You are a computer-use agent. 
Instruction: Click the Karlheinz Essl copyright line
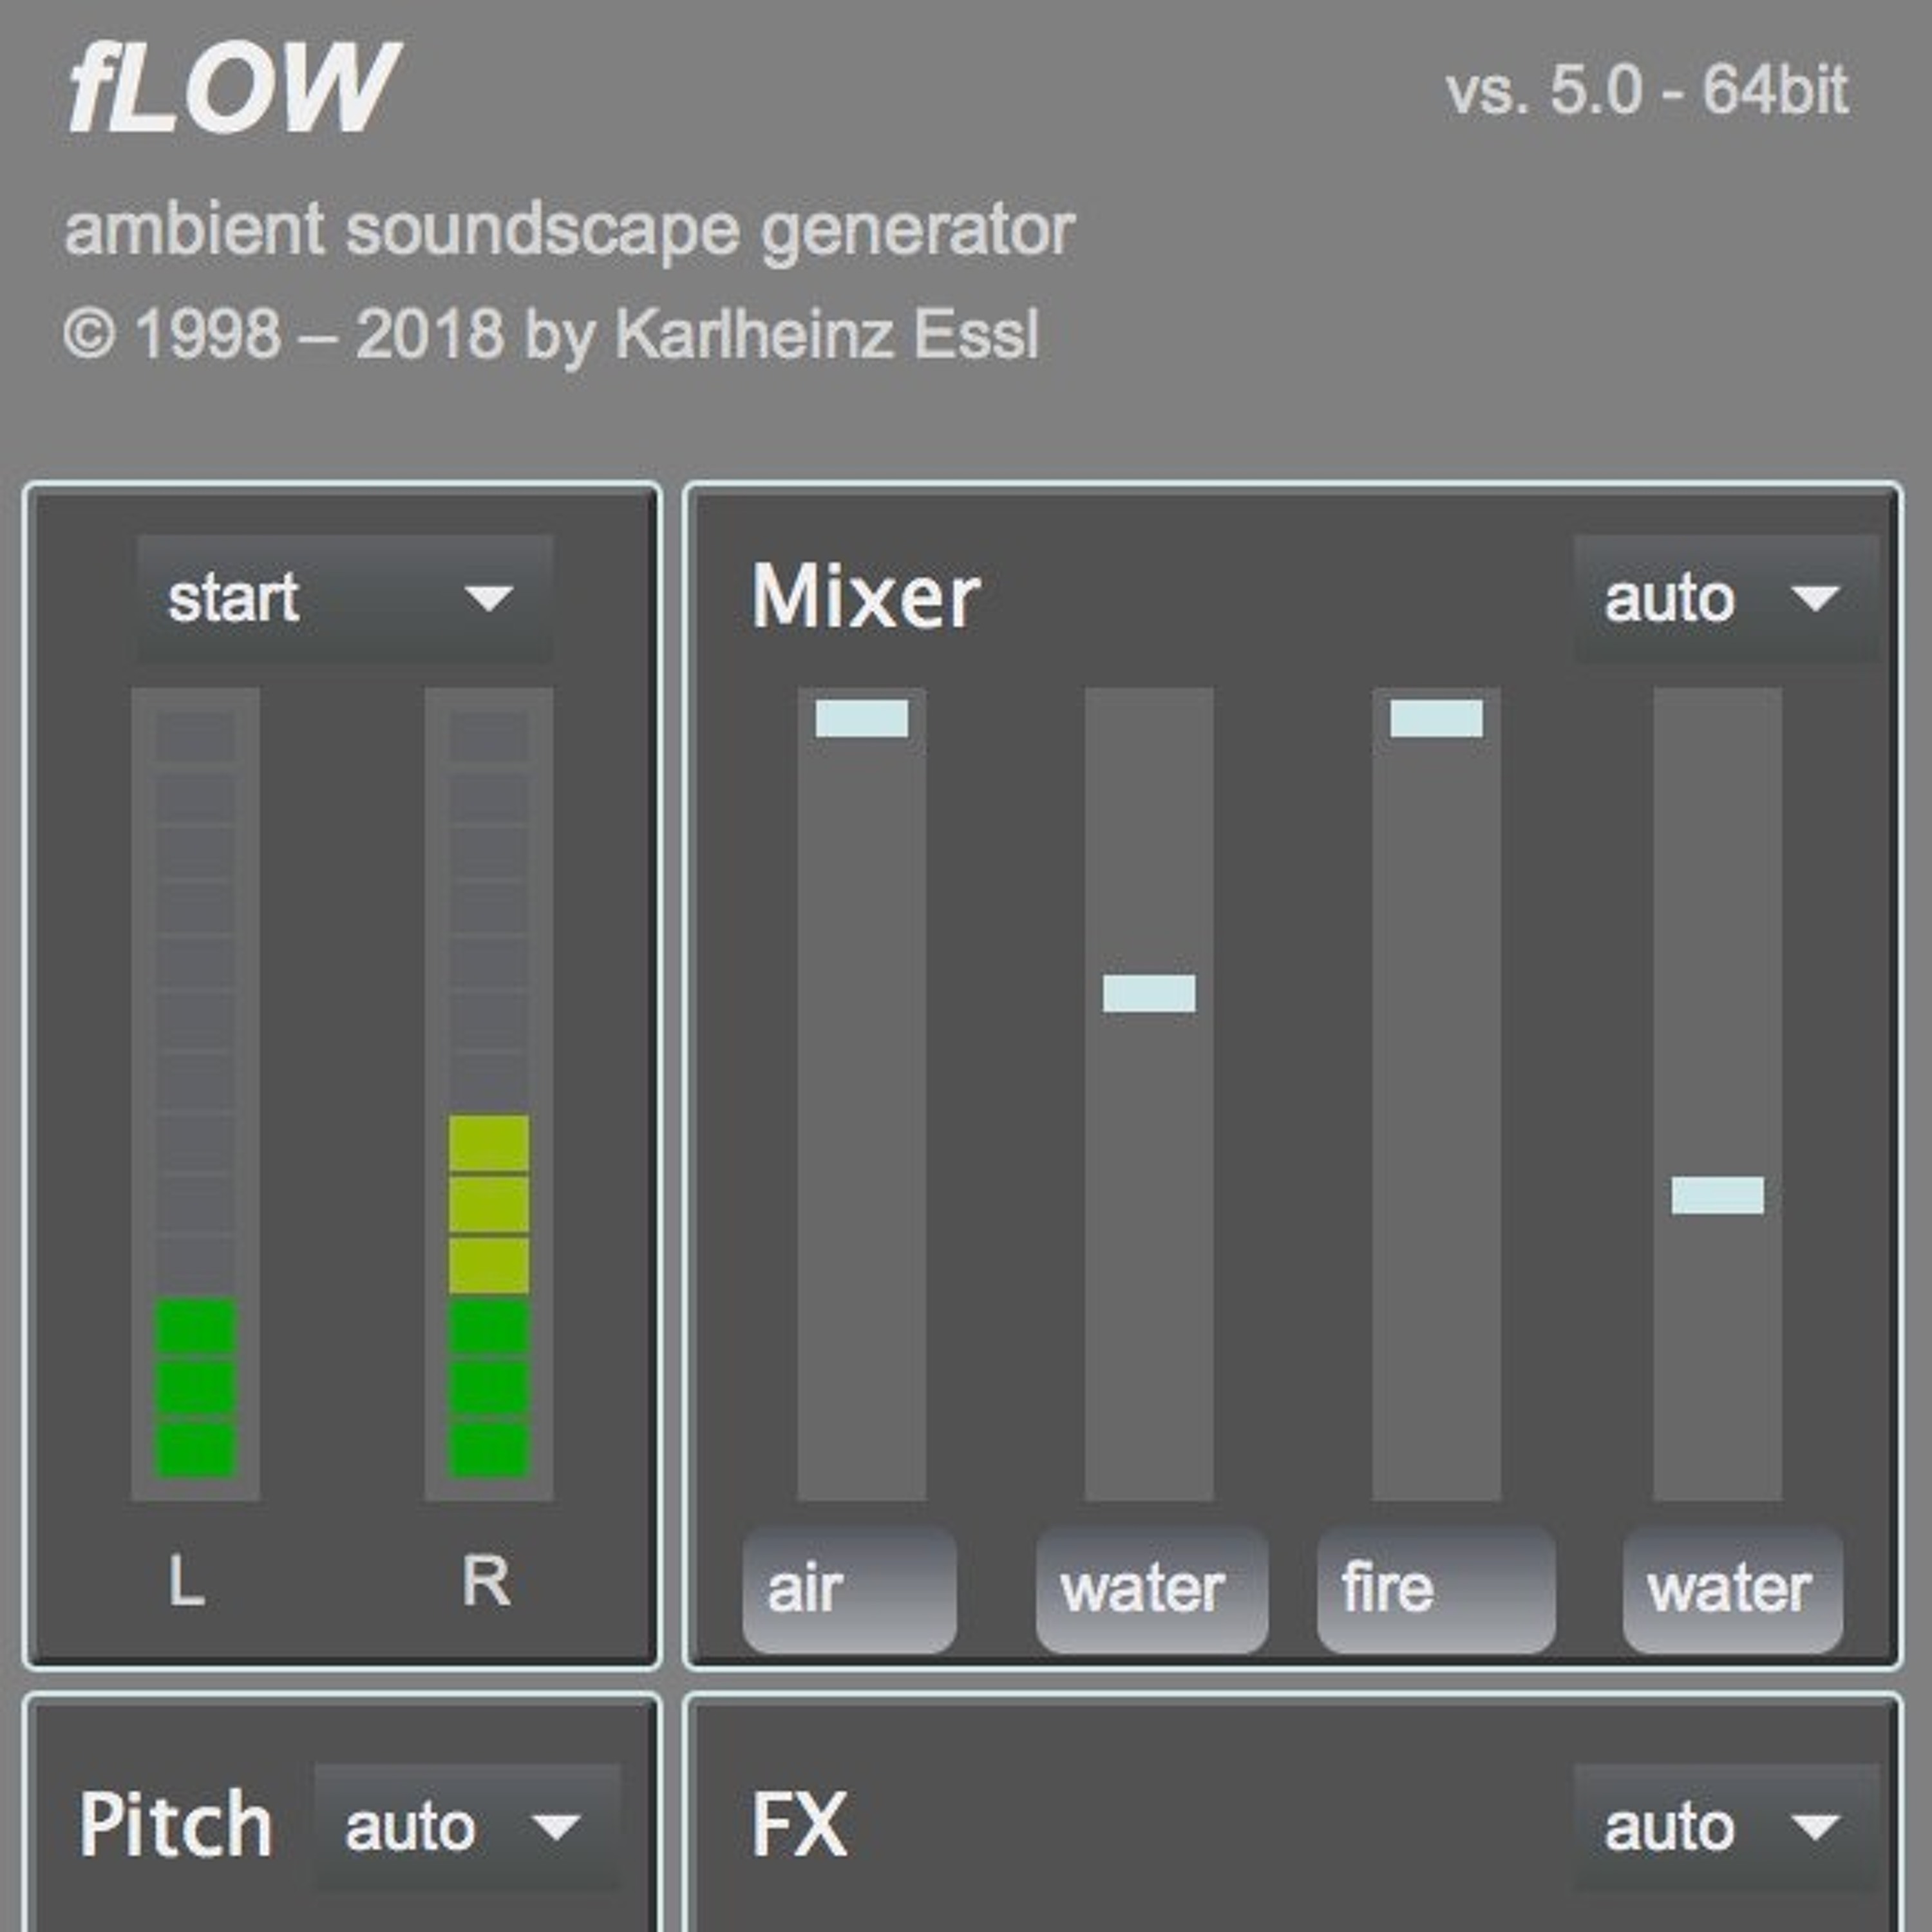tap(551, 334)
